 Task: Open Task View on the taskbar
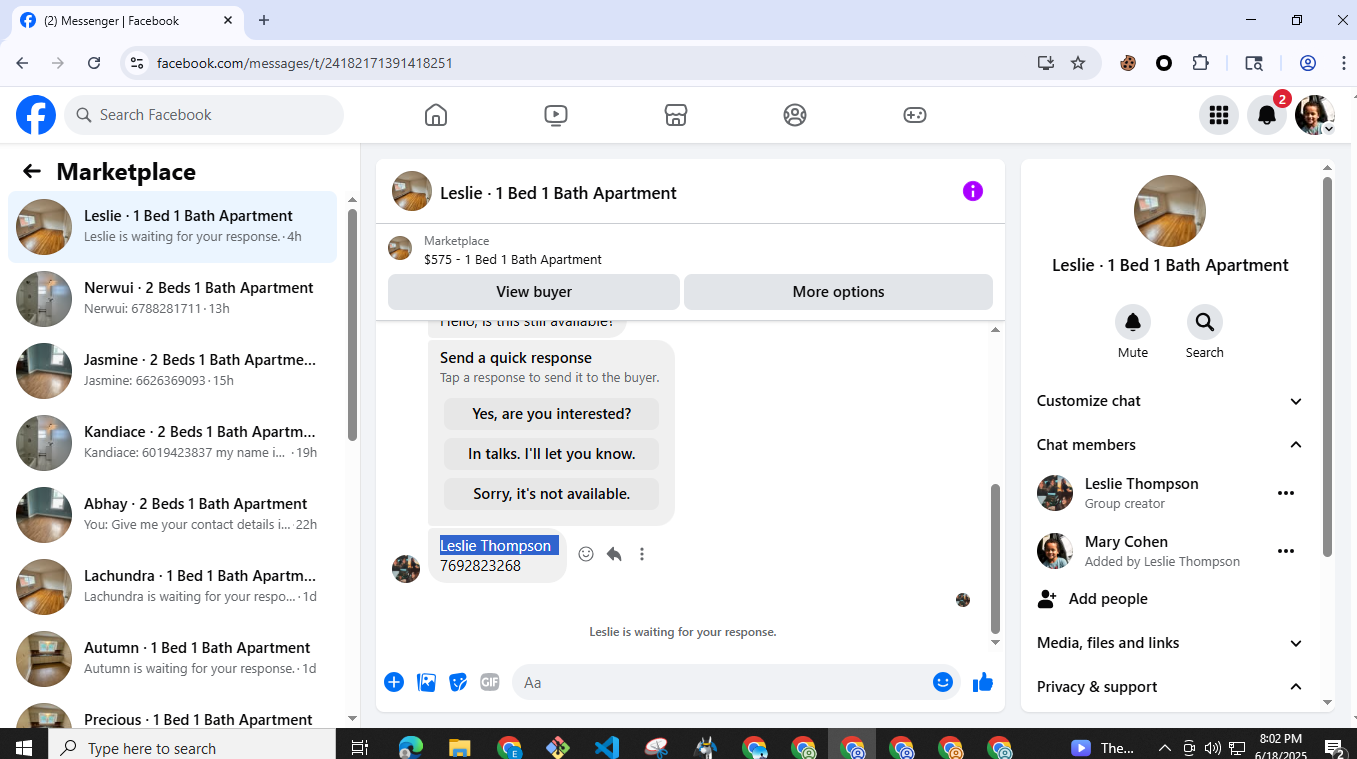[x=360, y=747]
